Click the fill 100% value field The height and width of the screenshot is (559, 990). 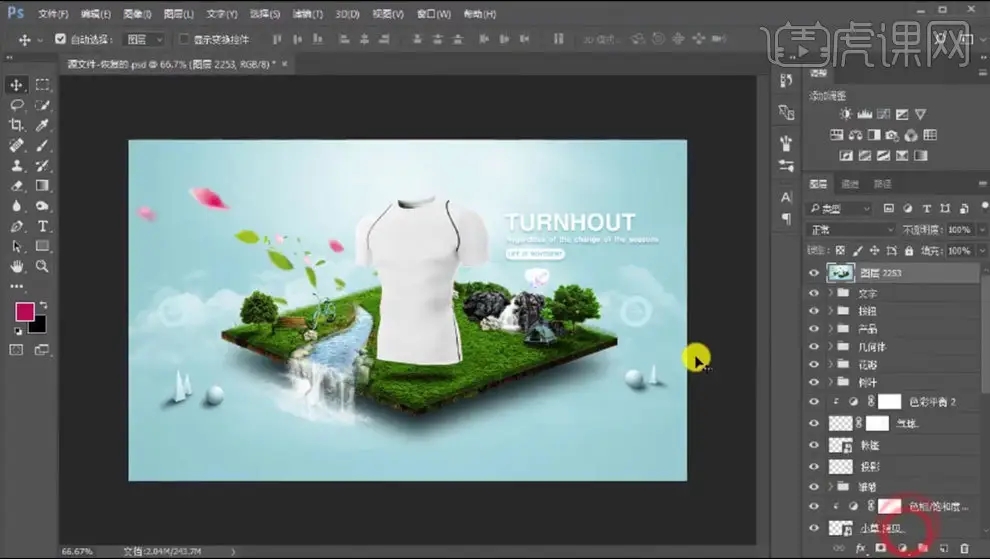959,251
